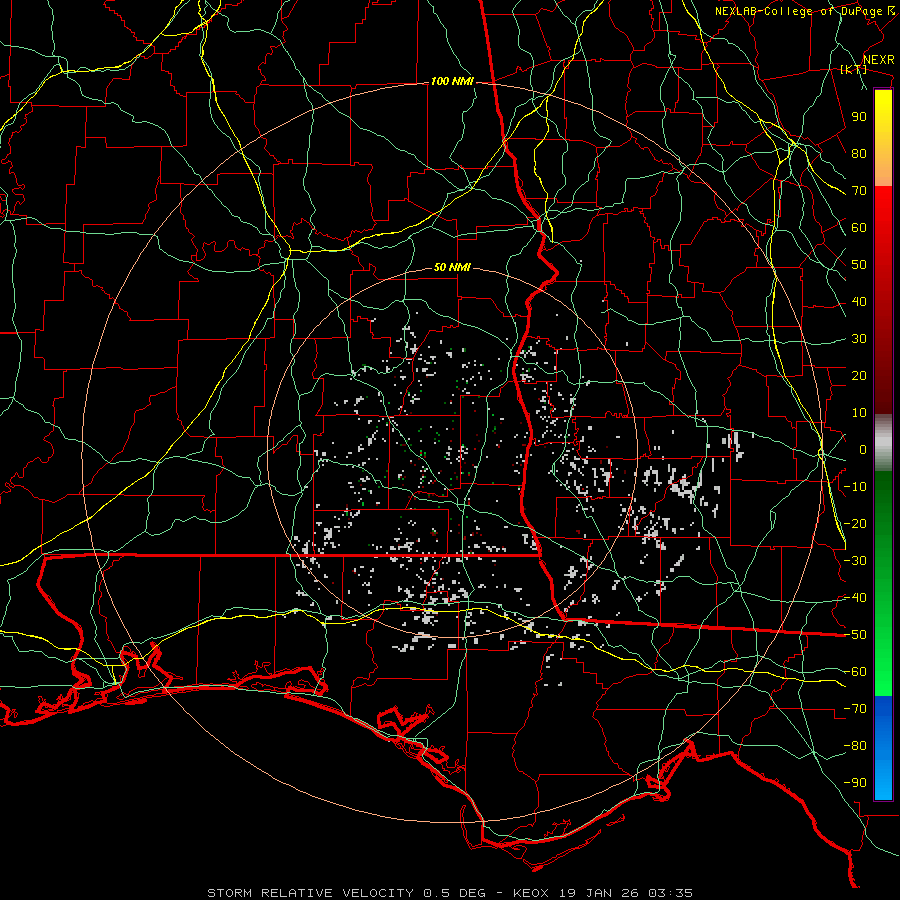The width and height of the screenshot is (900, 900).
Task: Click the "03:35" timestamp in the caption
Action: point(671,893)
